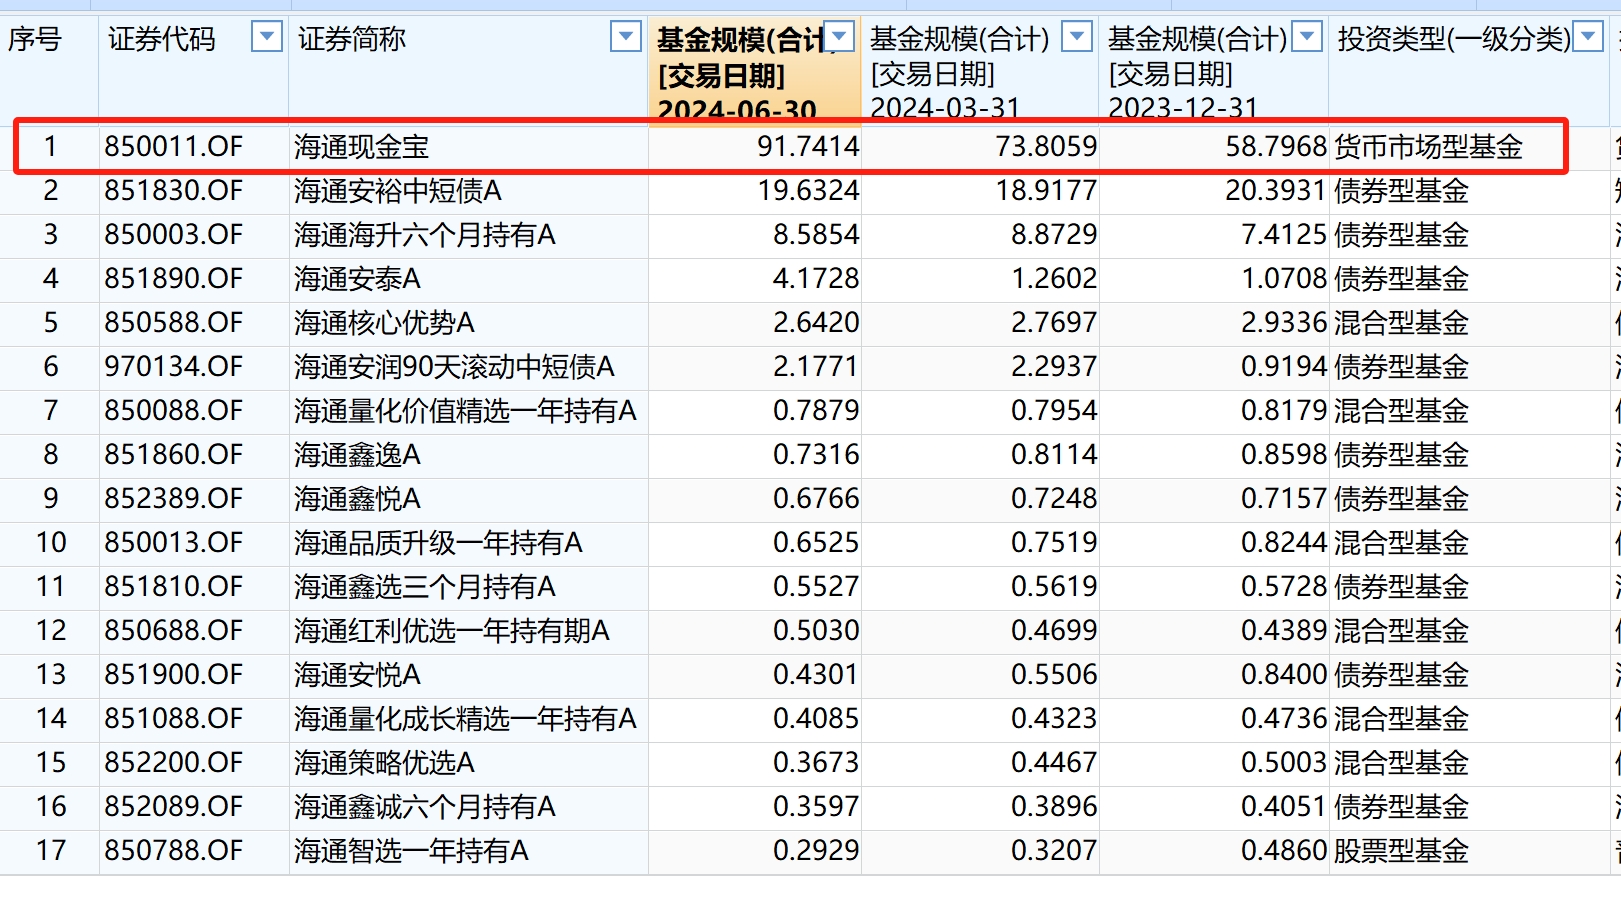1621x899 pixels.
Task: Select the code cell 850013.OF
Action: pos(174,543)
